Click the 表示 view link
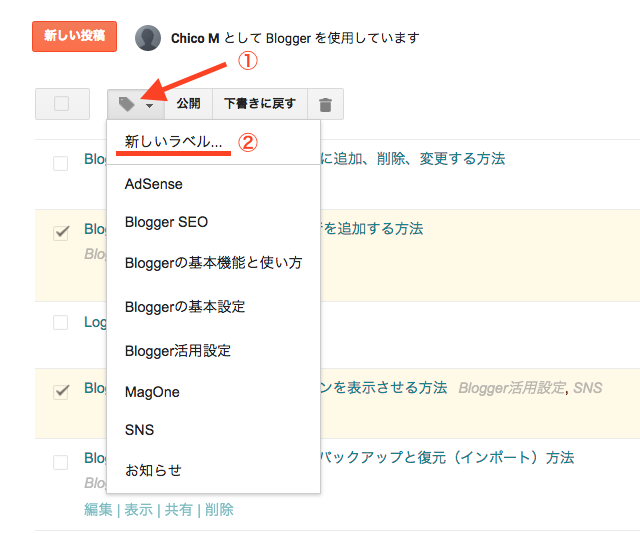Viewport: 640px width, 533px height. (x=138, y=510)
